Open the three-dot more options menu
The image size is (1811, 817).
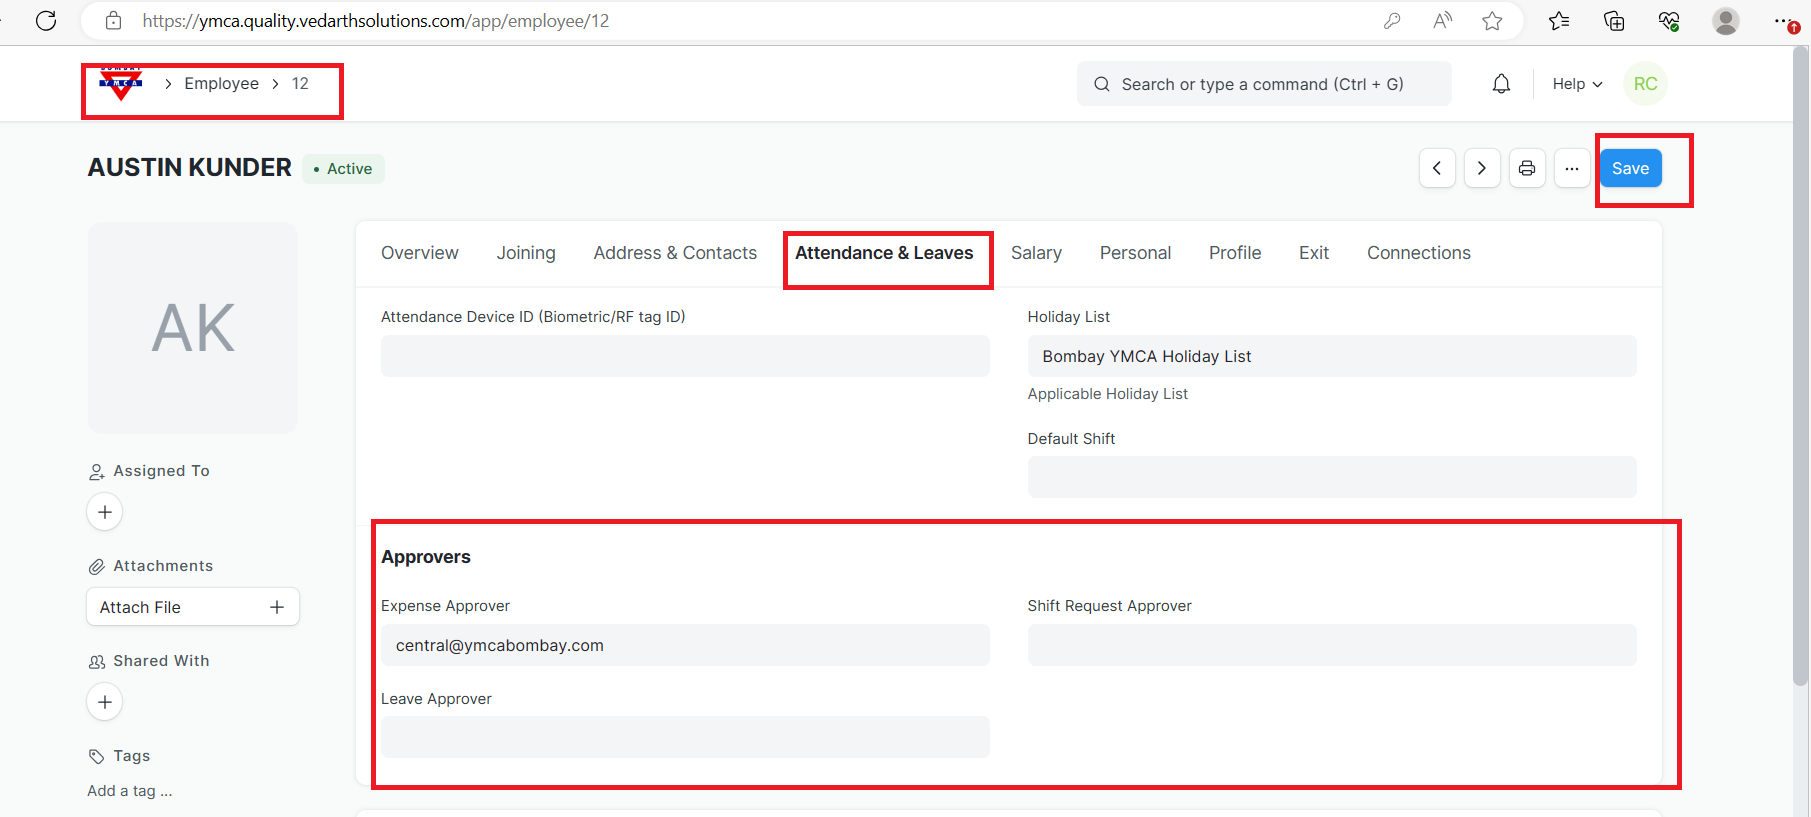1572,168
